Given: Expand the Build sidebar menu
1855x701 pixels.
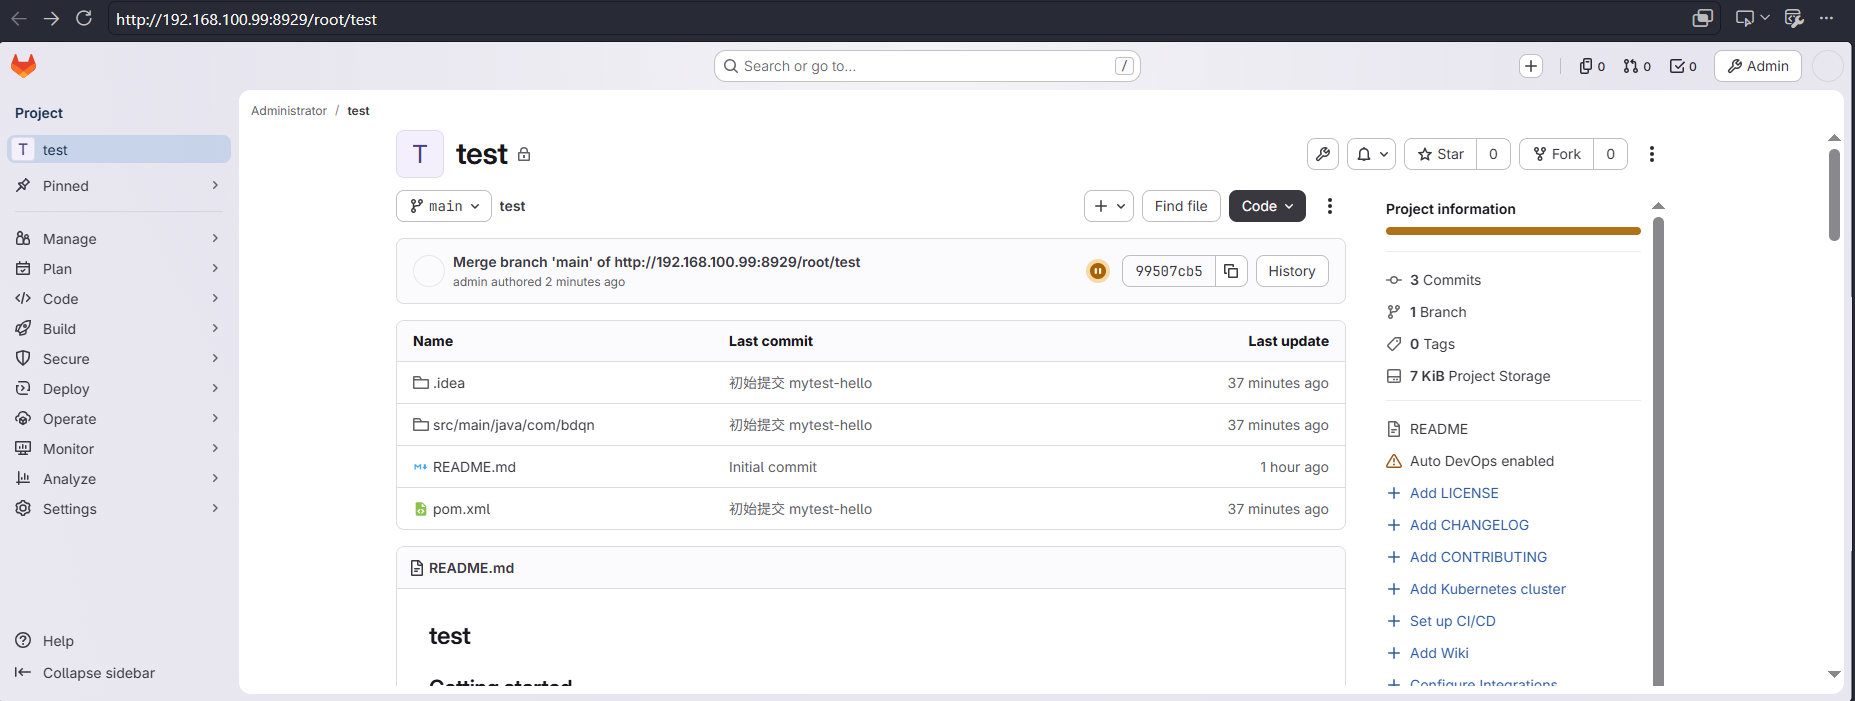Looking at the screenshot, I should coord(119,329).
